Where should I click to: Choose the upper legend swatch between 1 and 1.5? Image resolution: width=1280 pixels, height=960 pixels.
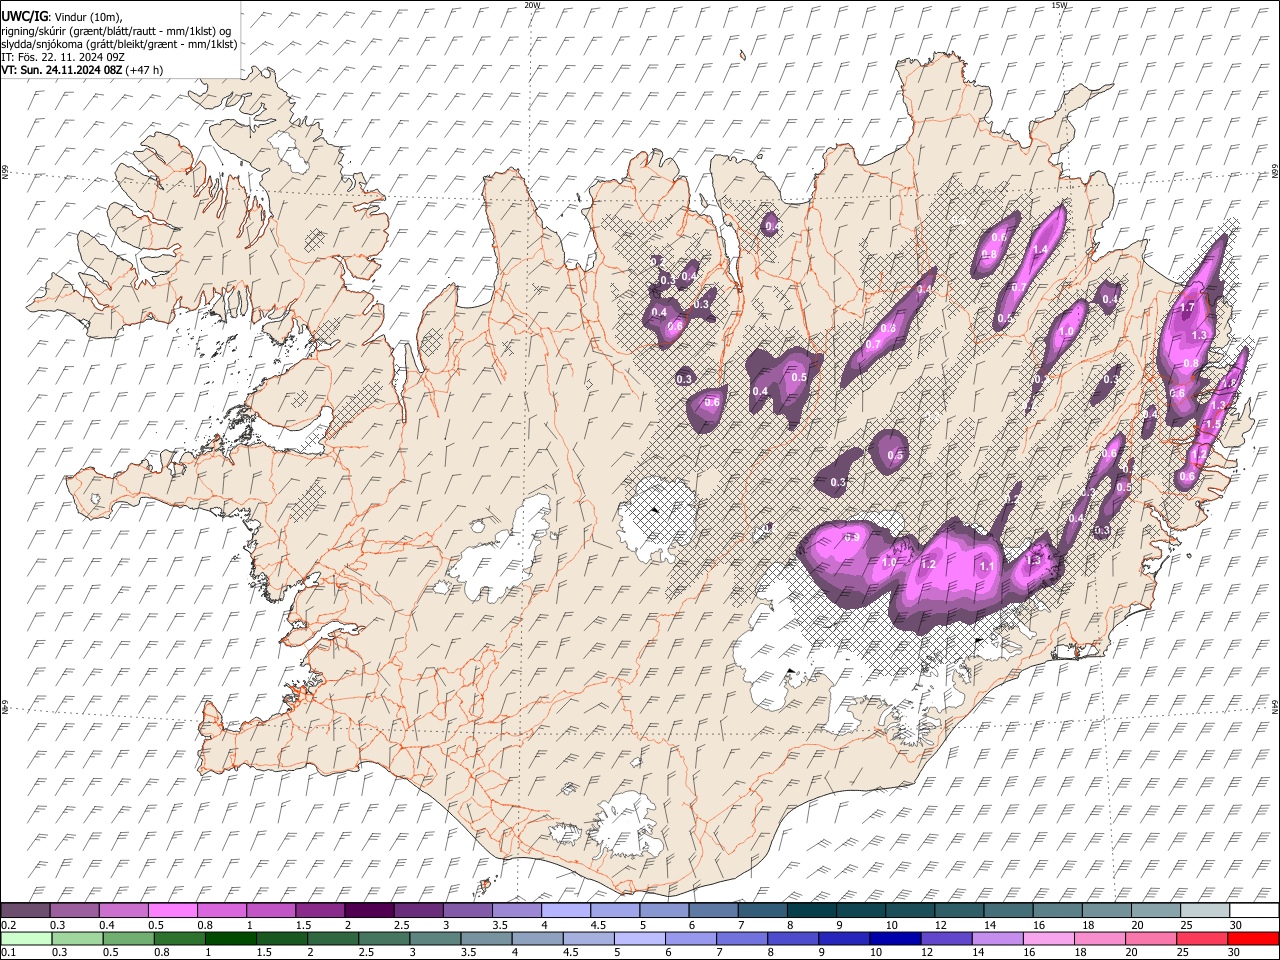point(270,911)
